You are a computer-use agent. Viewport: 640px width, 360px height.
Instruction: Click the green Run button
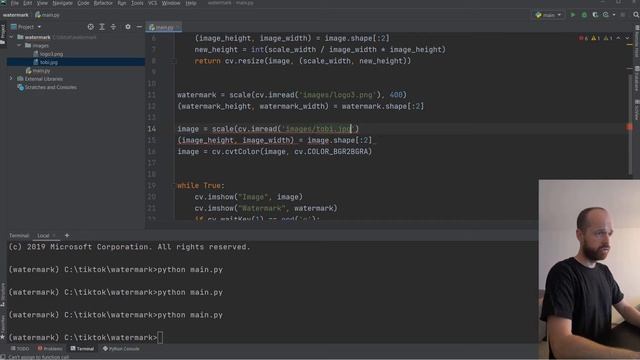coord(573,15)
